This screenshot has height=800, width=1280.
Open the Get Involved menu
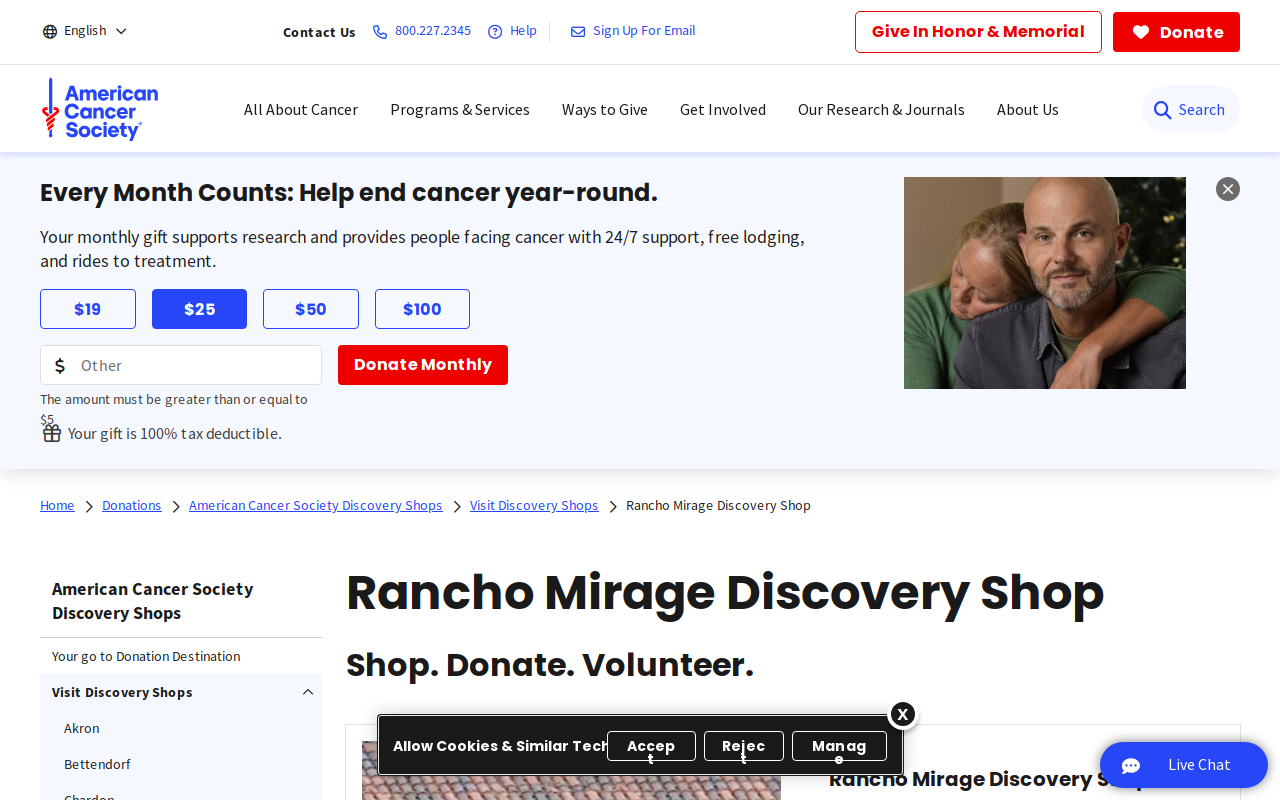point(723,109)
